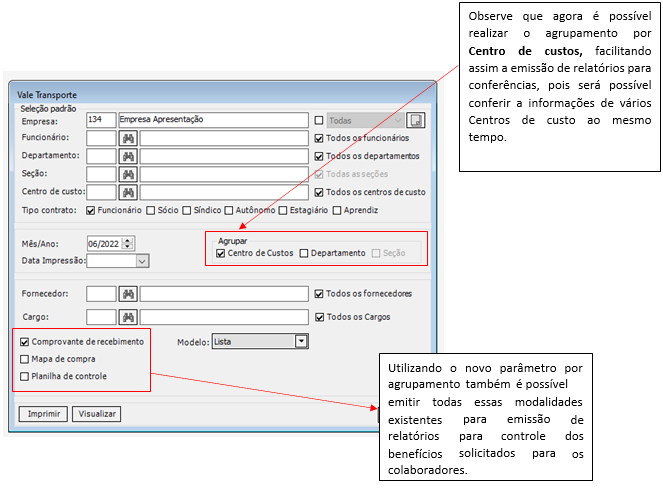Screen dimensions: 663x488
Task: Click the Cargo code input field
Action: point(101,317)
